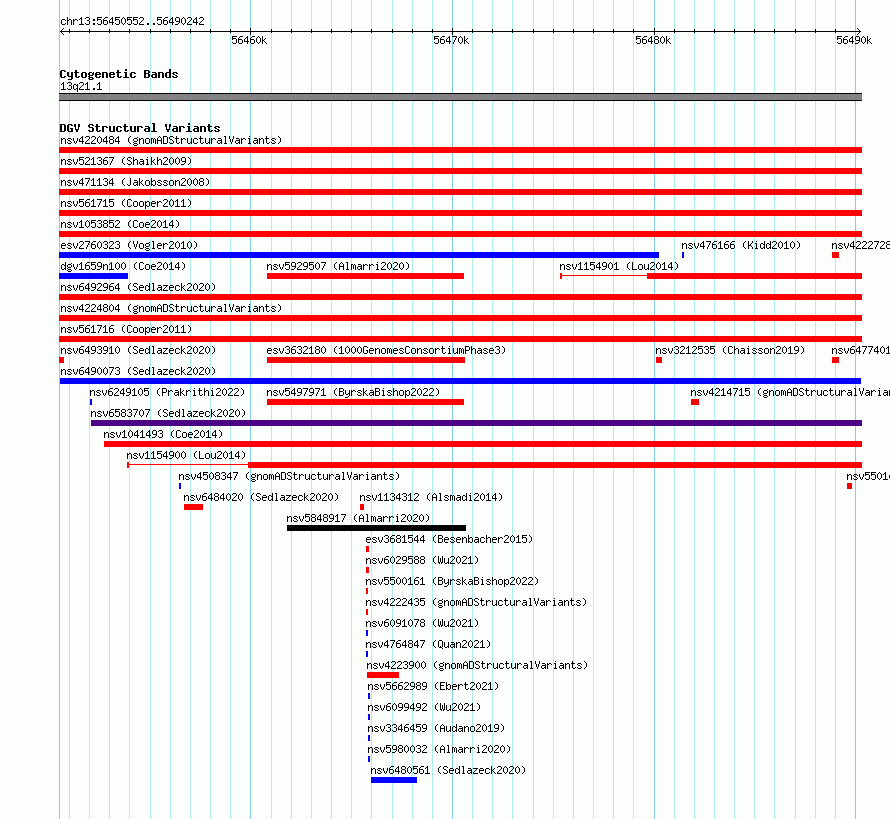Click red bar under nsv5929507 Almarri2020
Screen dimensions: 890x819
366,276
